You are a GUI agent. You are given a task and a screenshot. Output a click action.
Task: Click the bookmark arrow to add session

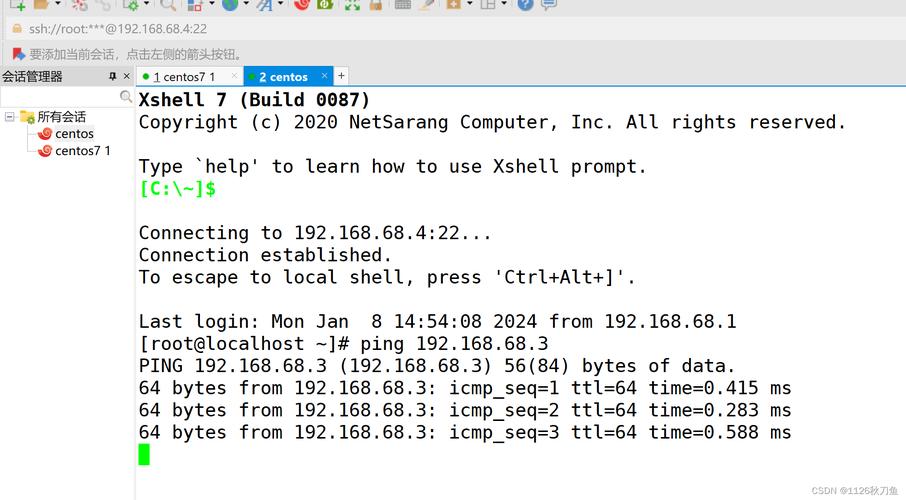pyautogui.click(x=18, y=54)
